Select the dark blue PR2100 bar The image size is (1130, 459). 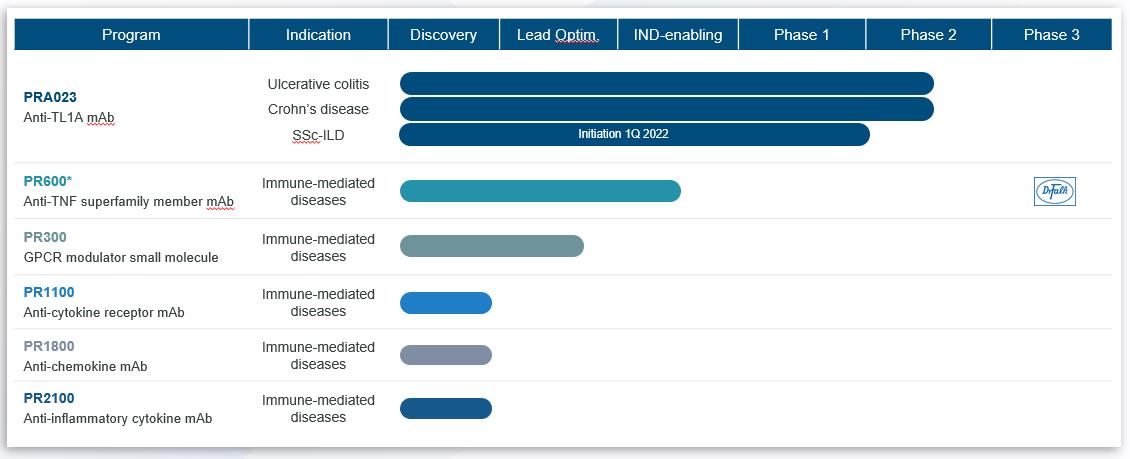click(x=446, y=408)
